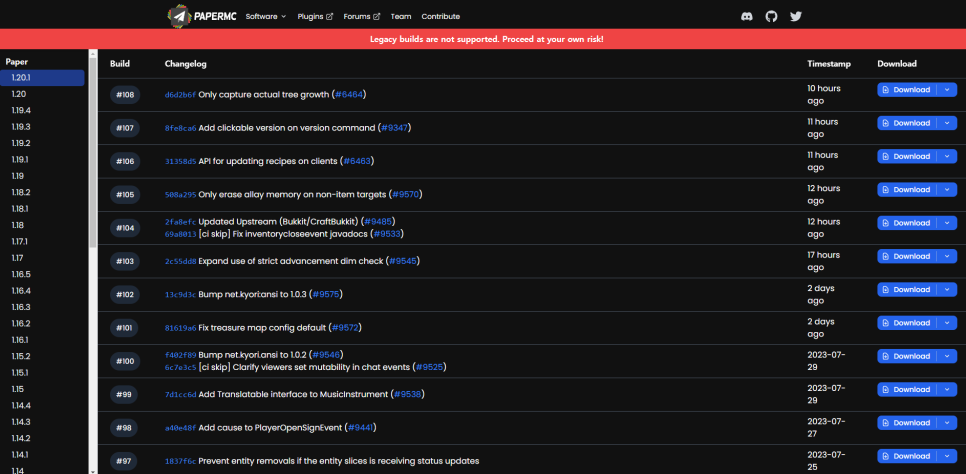966x474 pixels.
Task: Click the PaperMC logo icon
Action: [x=178, y=16]
